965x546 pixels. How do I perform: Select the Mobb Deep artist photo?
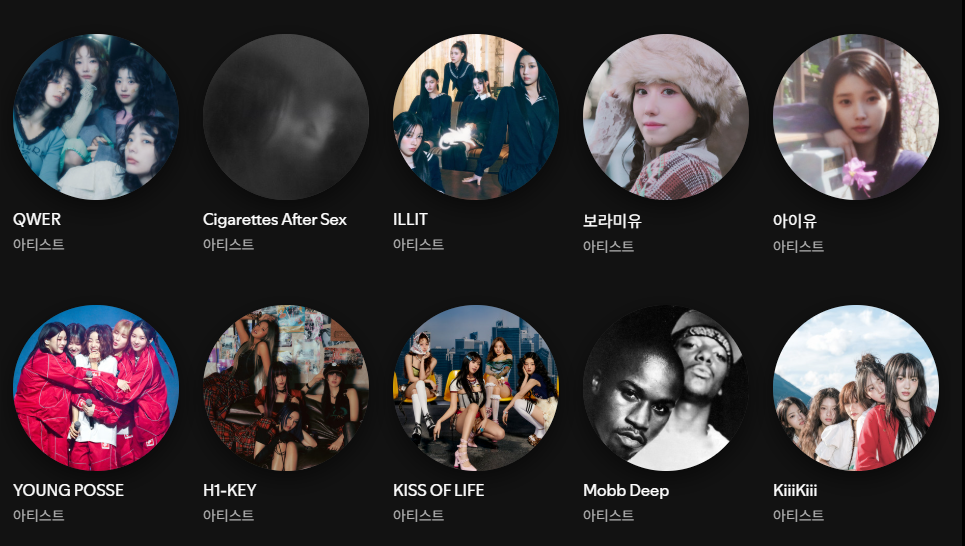pos(666,388)
